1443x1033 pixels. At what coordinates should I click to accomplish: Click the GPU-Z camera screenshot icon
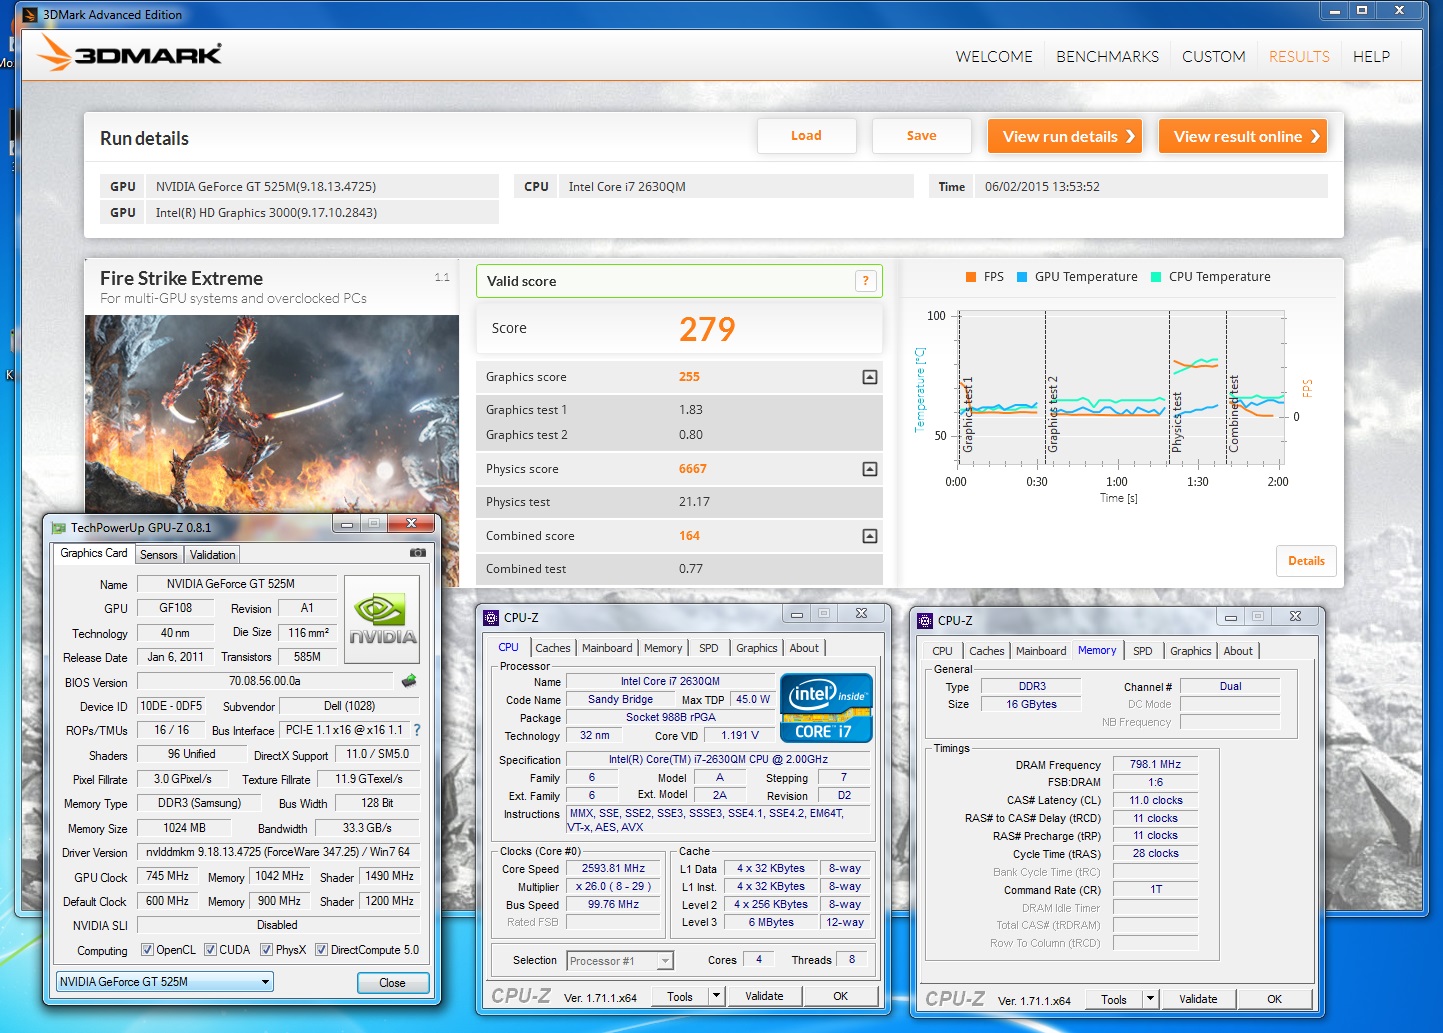(418, 553)
